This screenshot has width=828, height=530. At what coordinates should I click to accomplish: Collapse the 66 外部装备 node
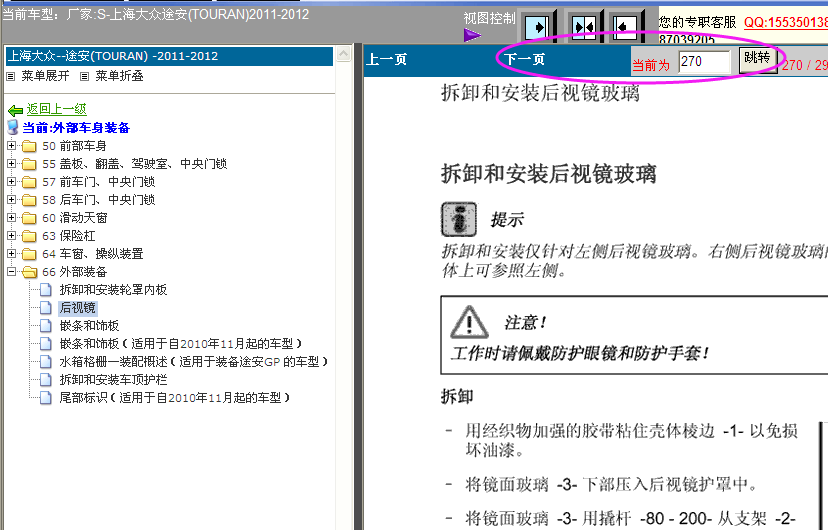[x=11, y=271]
